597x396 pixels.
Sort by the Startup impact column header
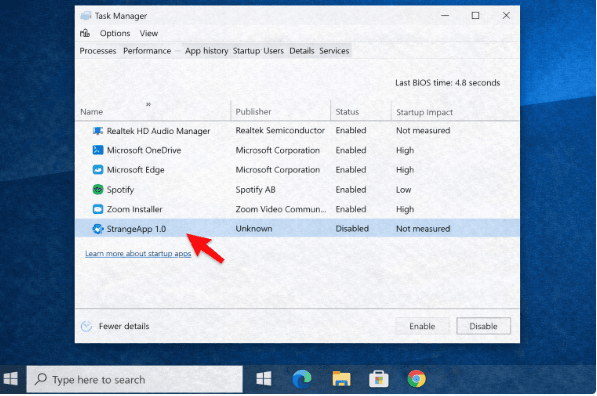[x=425, y=112]
